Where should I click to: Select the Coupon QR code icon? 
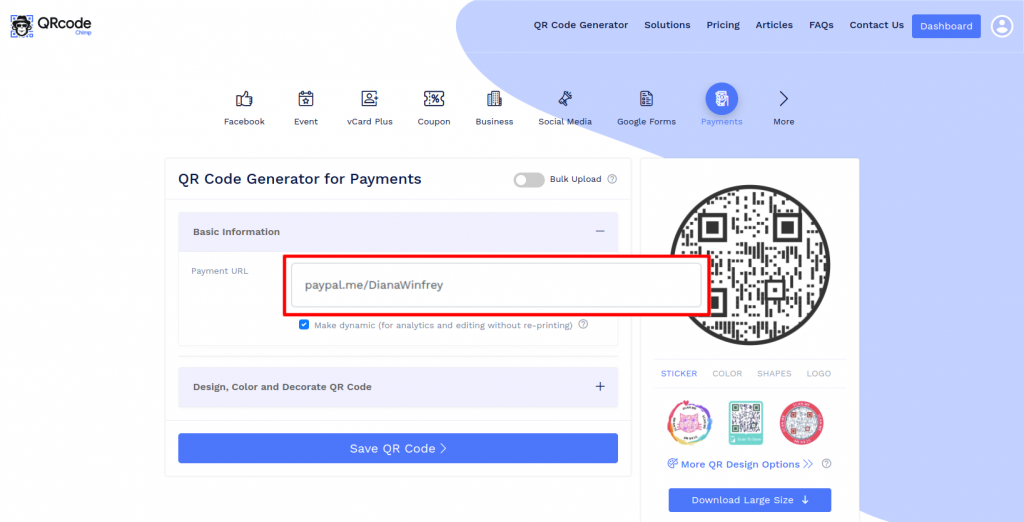(434, 99)
